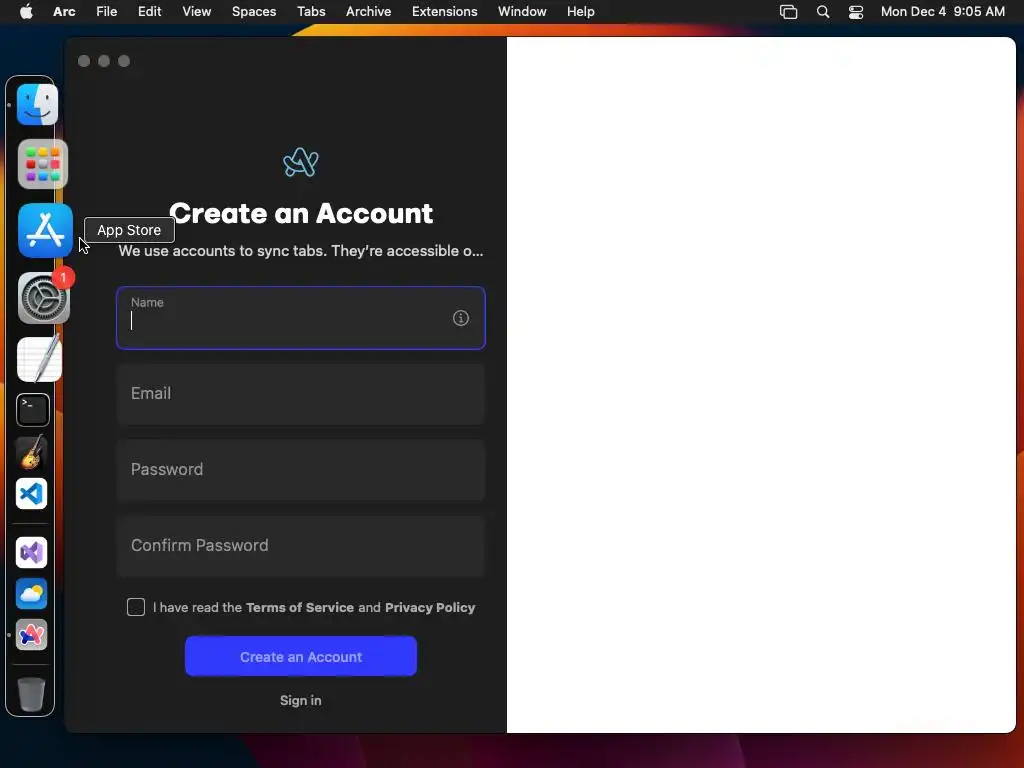Open System Settings from the dock

[43, 298]
